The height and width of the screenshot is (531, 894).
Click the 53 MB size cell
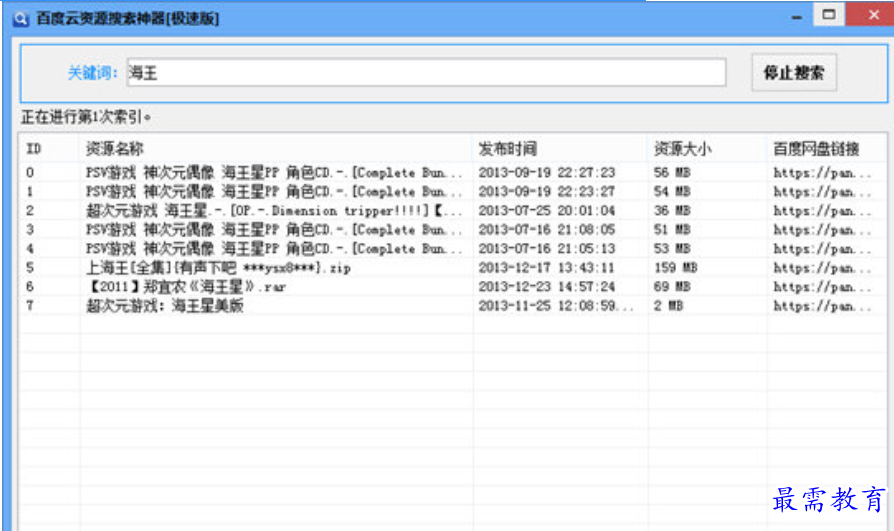pos(672,249)
